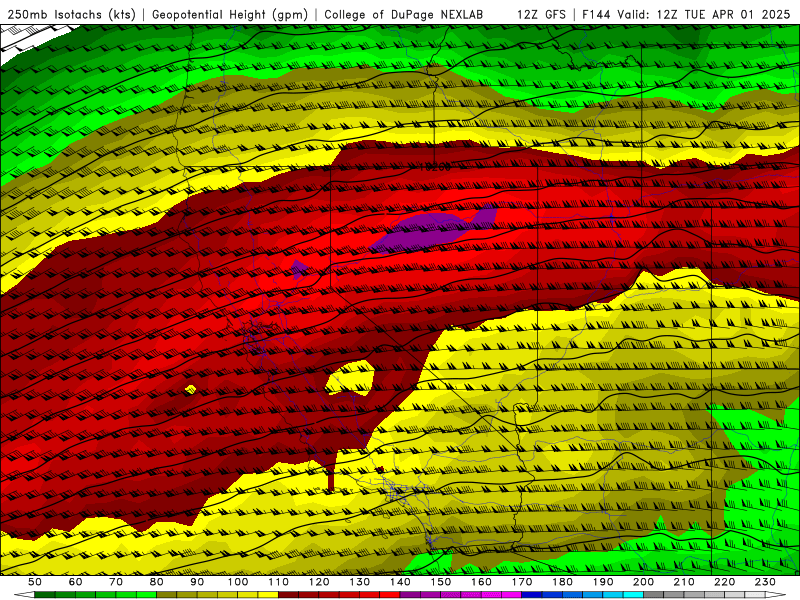Click the '120' color bar label
This screenshot has width=800, height=600.
point(319,582)
